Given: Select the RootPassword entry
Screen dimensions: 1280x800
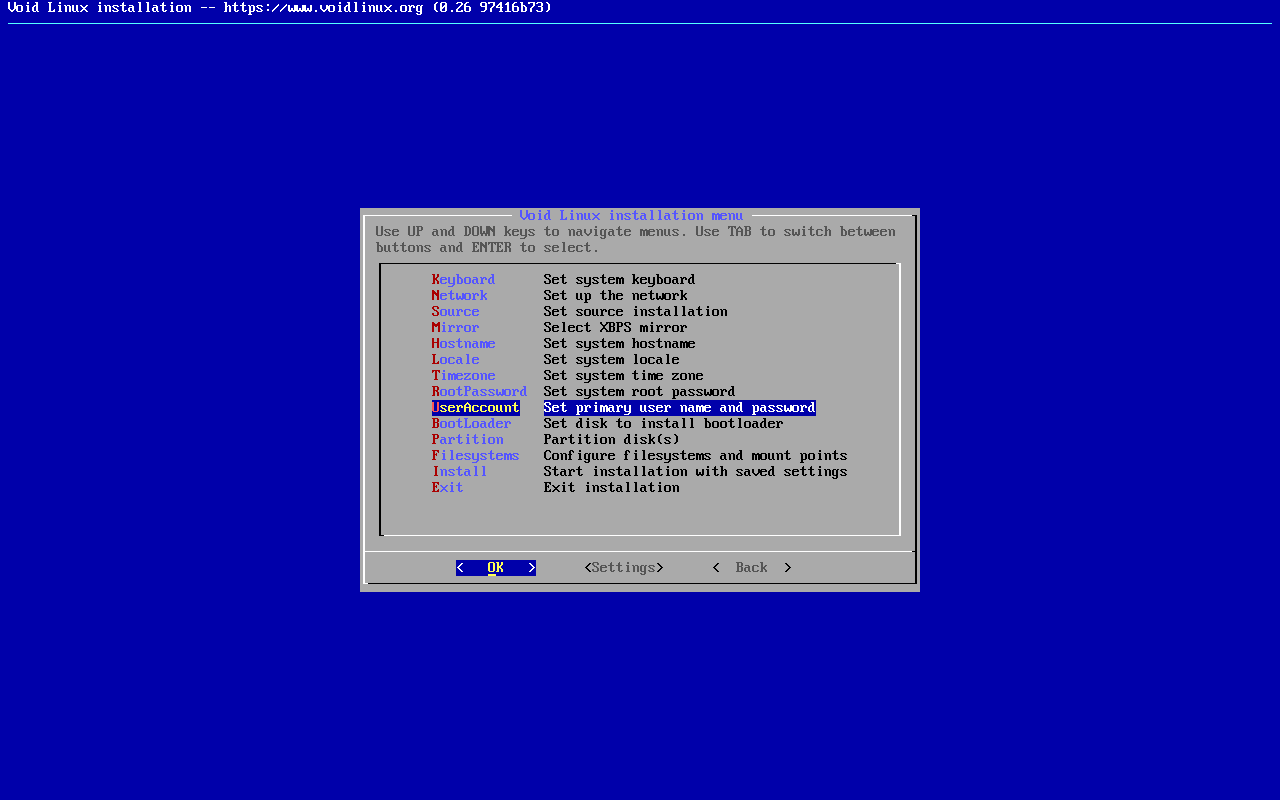Looking at the screenshot, I should (479, 392).
